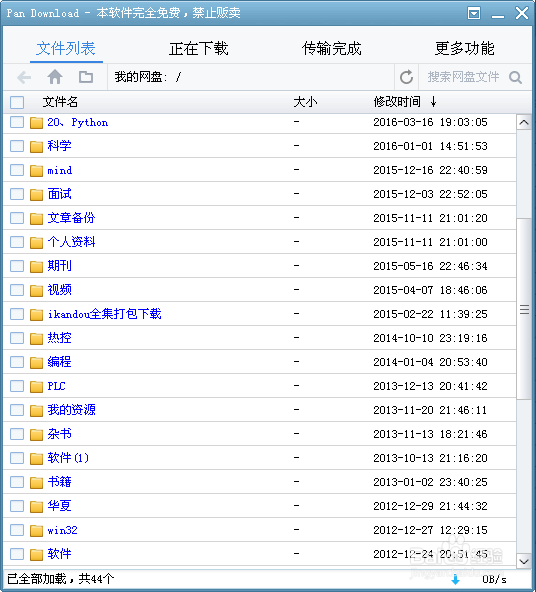Check the box for 编程 folder
This screenshot has width=536, height=592.
coord(17,362)
